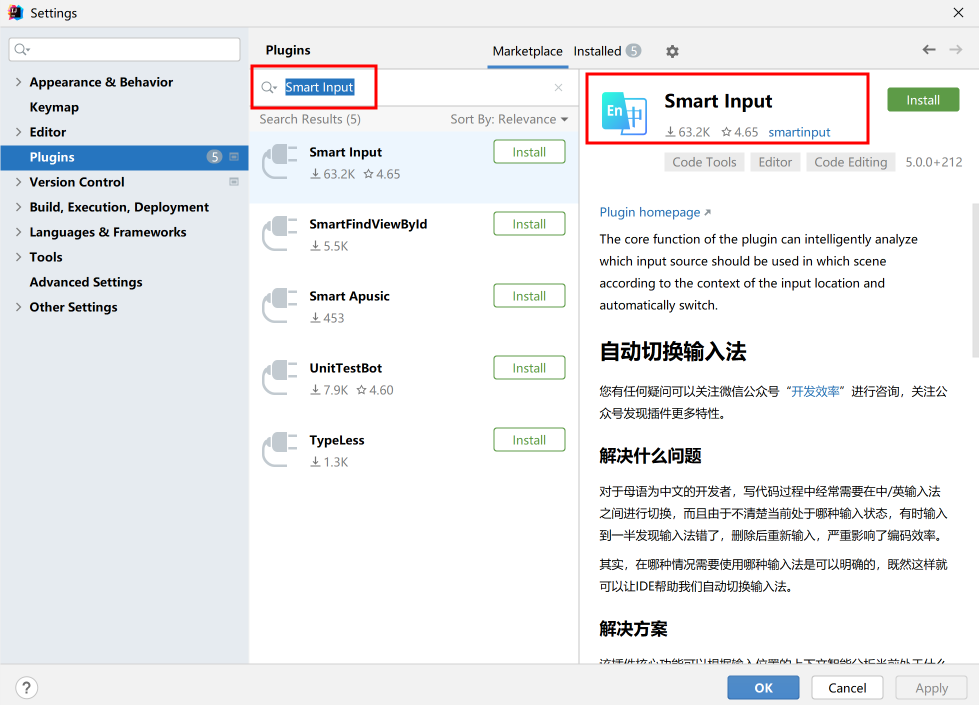Click the back navigation arrow
This screenshot has height=705, width=979.
[x=928, y=51]
